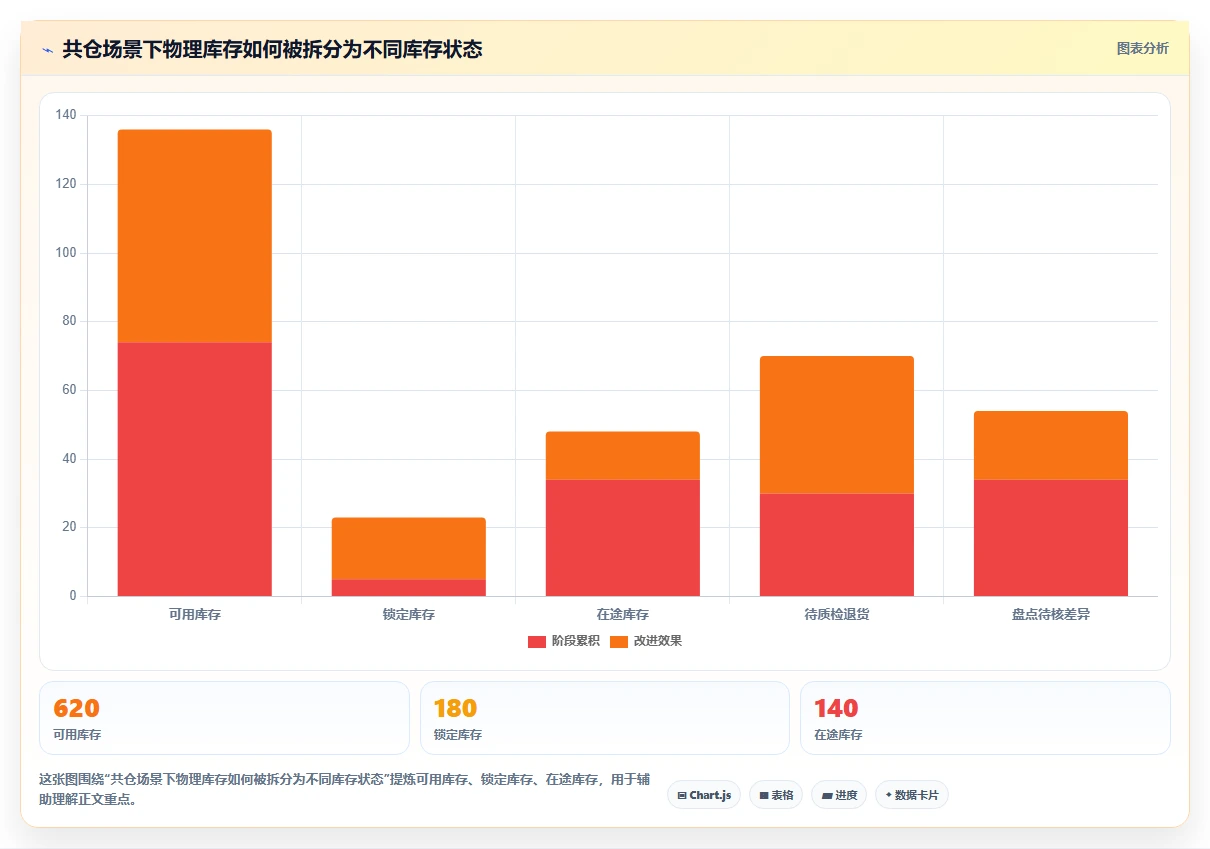Open the 140 在途库存 data card
Screen dimensions: 1210x849
click(x=985, y=718)
